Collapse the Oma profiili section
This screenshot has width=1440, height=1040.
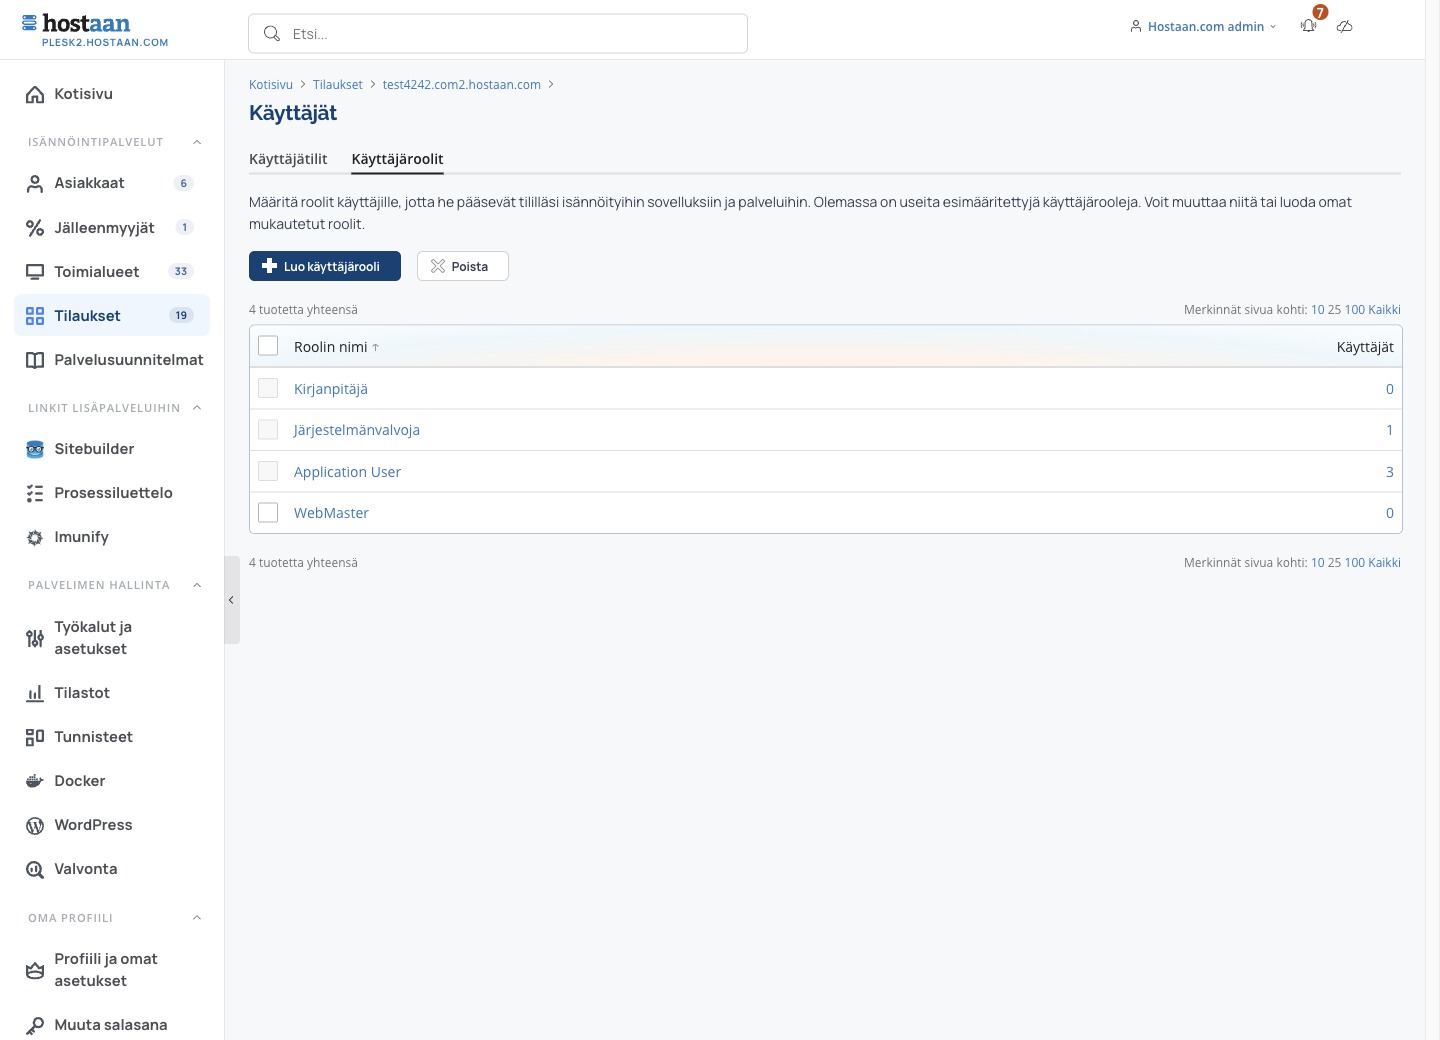point(197,918)
